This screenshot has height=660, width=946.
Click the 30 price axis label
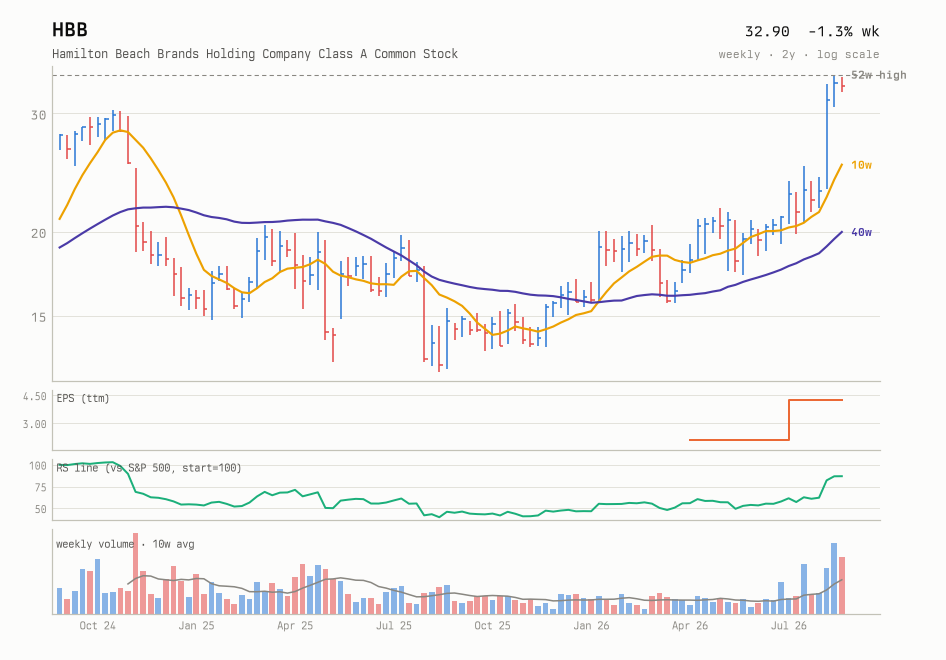pyautogui.click(x=39, y=115)
